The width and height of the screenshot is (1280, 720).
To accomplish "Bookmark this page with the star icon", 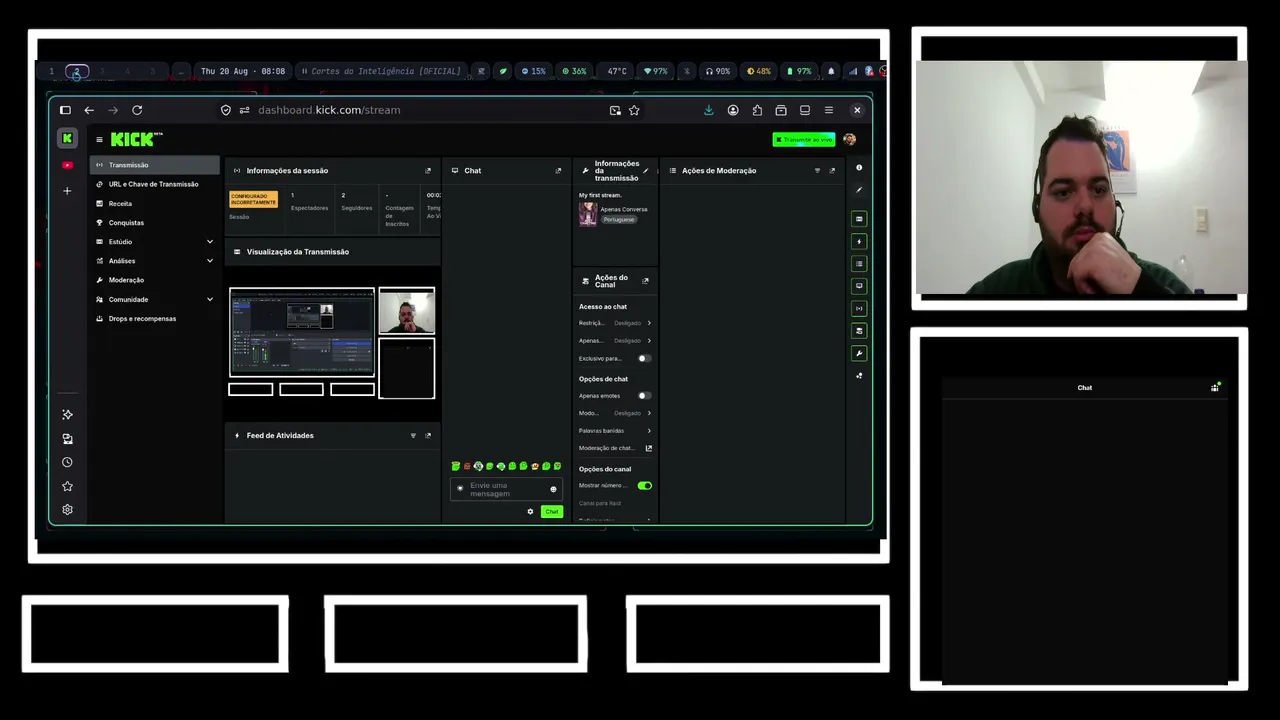I will [634, 110].
